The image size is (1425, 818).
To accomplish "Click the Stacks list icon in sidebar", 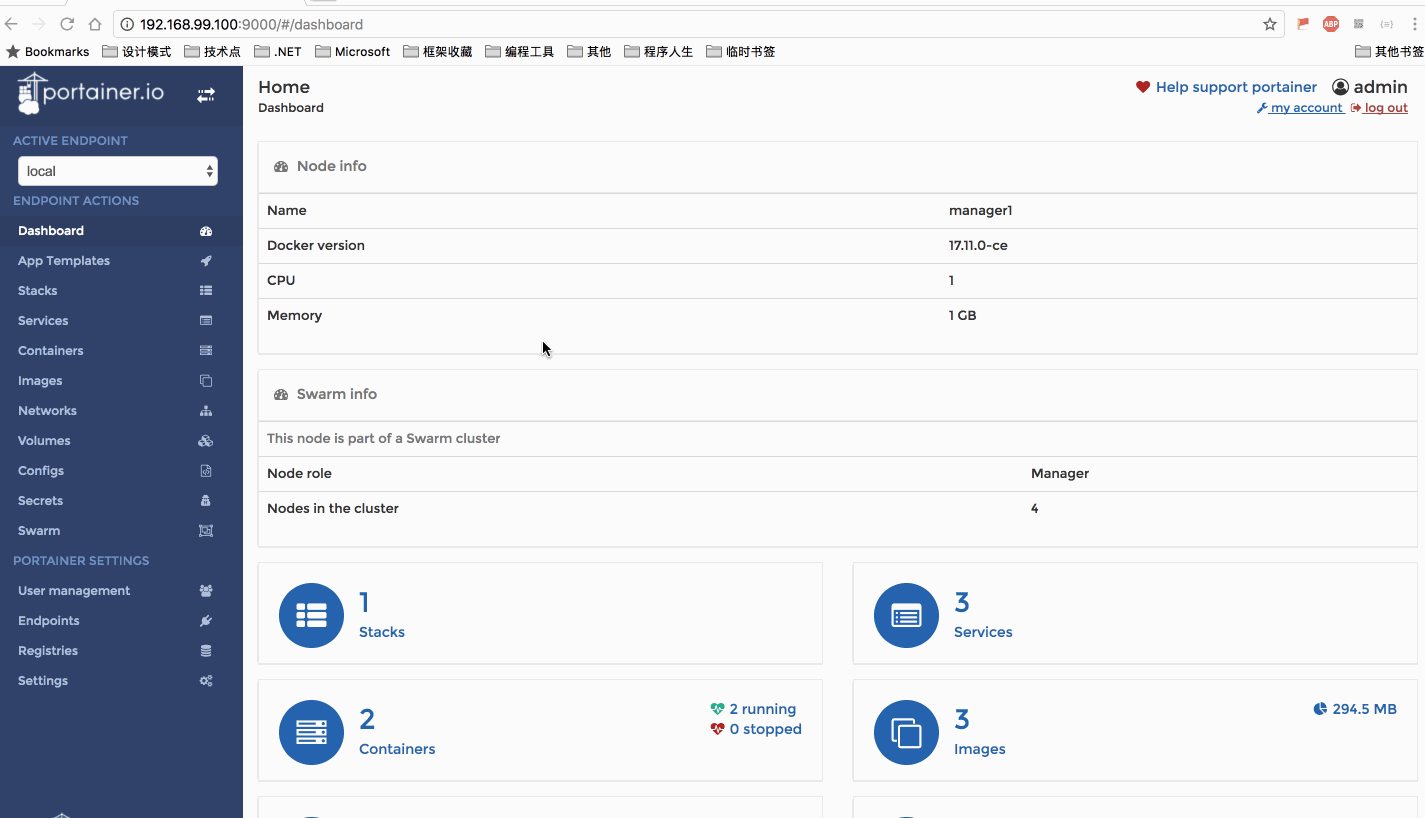I will (x=206, y=291).
